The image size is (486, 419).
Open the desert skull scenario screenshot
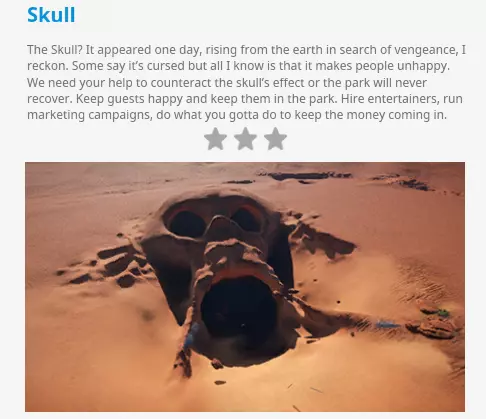point(245,287)
